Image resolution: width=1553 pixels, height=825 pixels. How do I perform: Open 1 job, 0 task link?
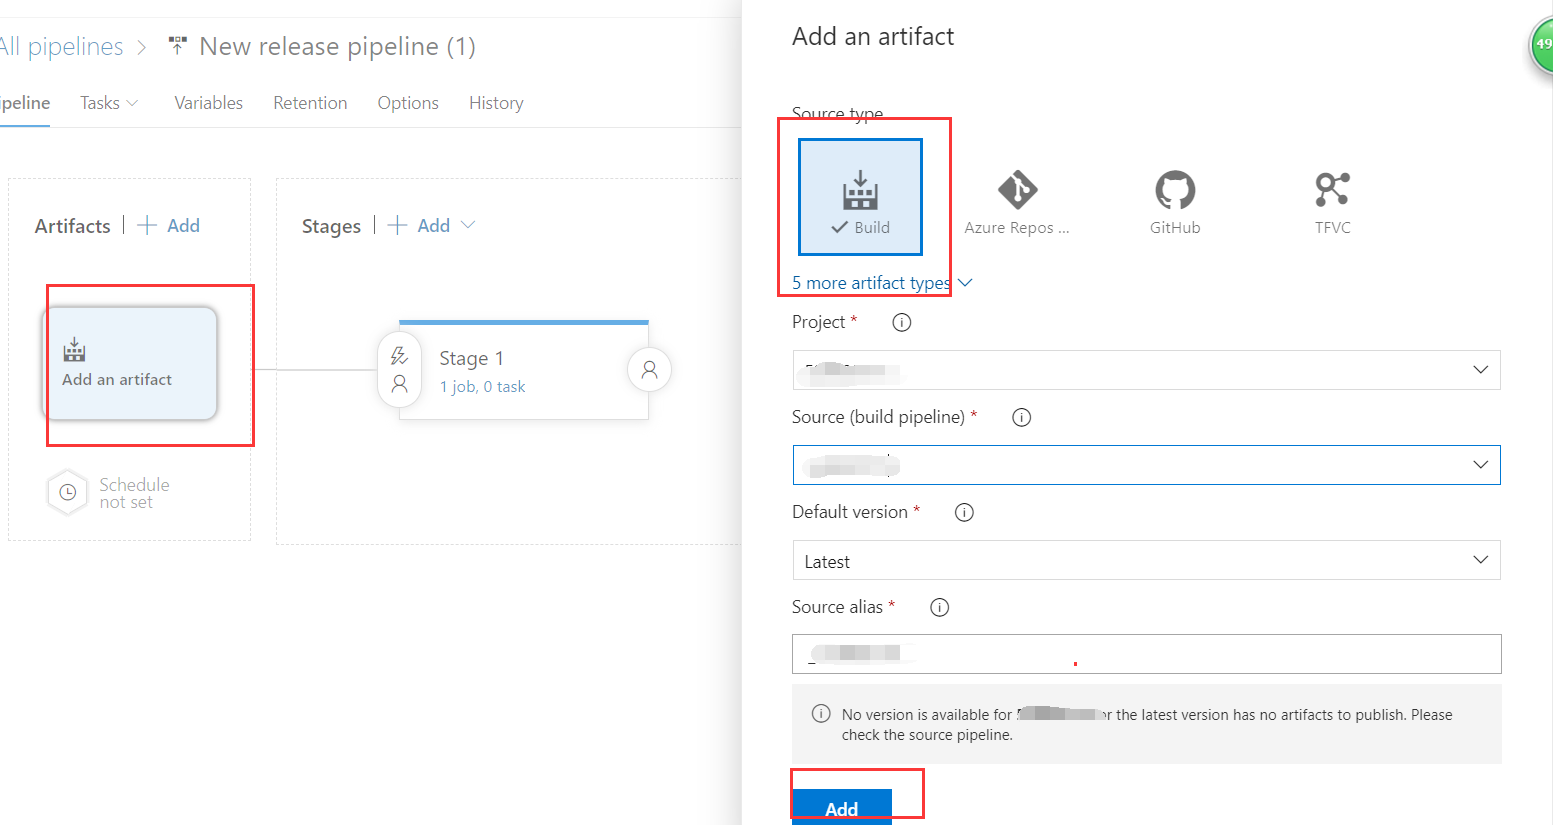point(482,387)
